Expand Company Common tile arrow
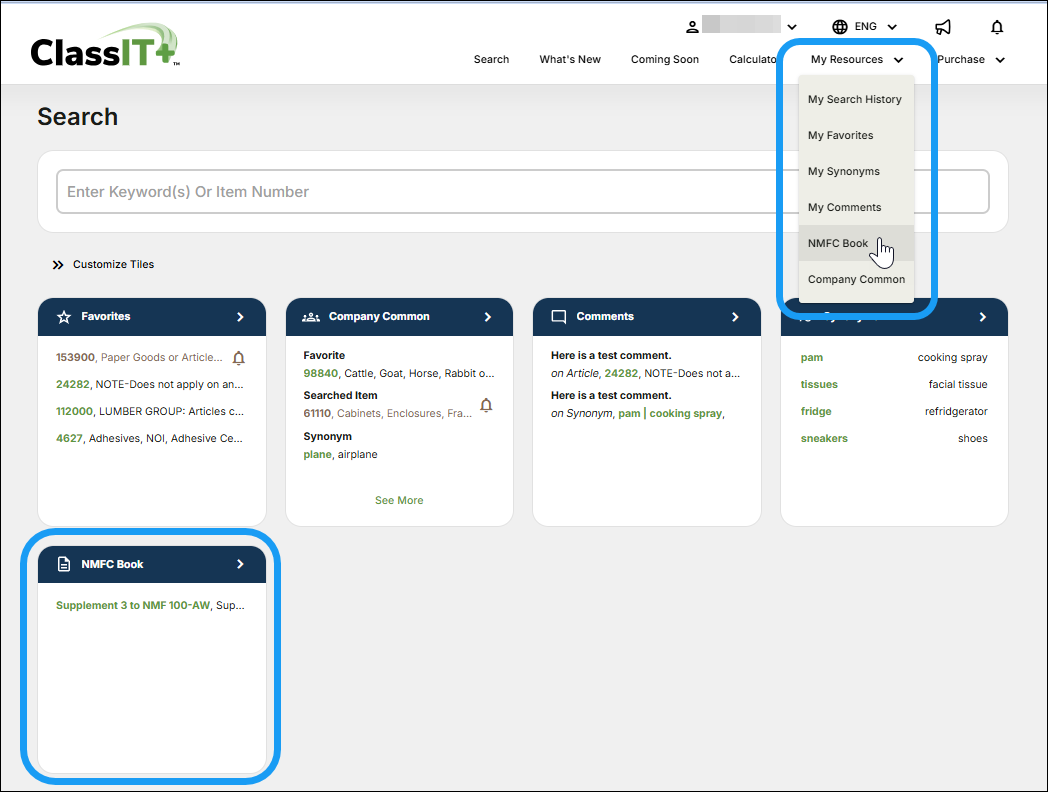The width and height of the screenshot is (1048, 792). tap(488, 316)
